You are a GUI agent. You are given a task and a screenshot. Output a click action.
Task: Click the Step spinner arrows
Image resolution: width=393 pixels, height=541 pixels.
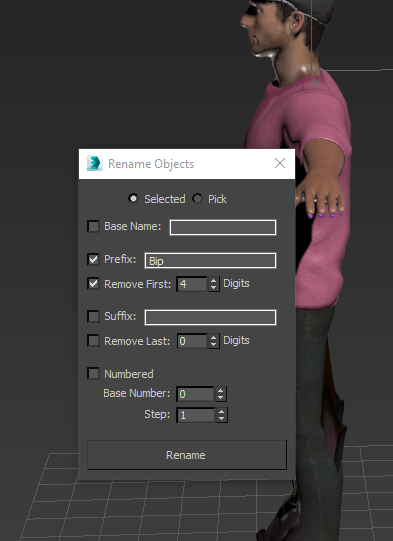coord(221,415)
